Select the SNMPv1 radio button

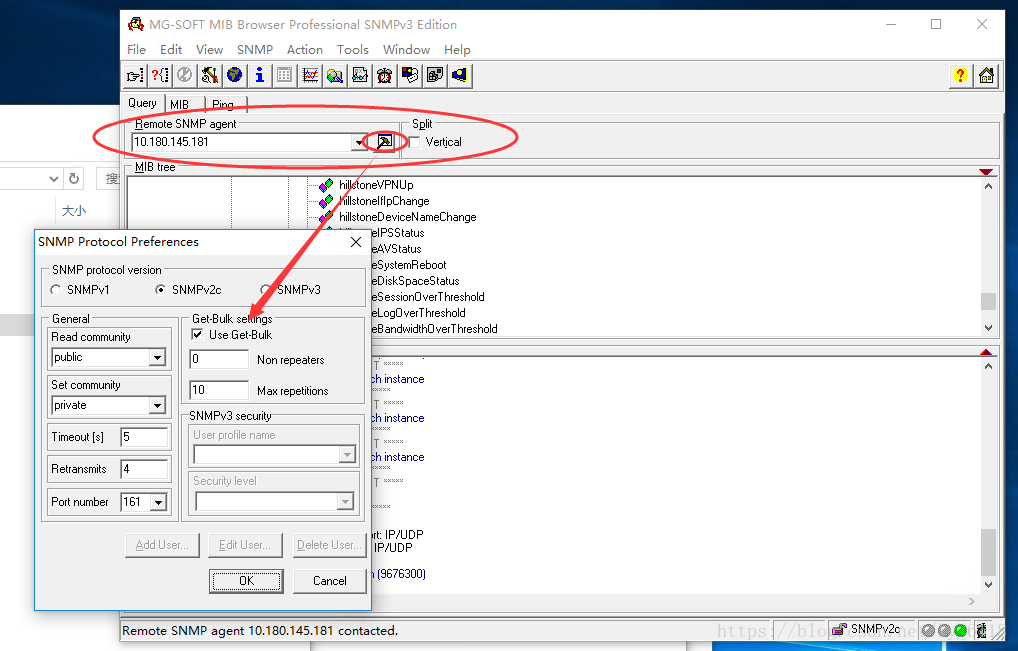pyautogui.click(x=55, y=289)
